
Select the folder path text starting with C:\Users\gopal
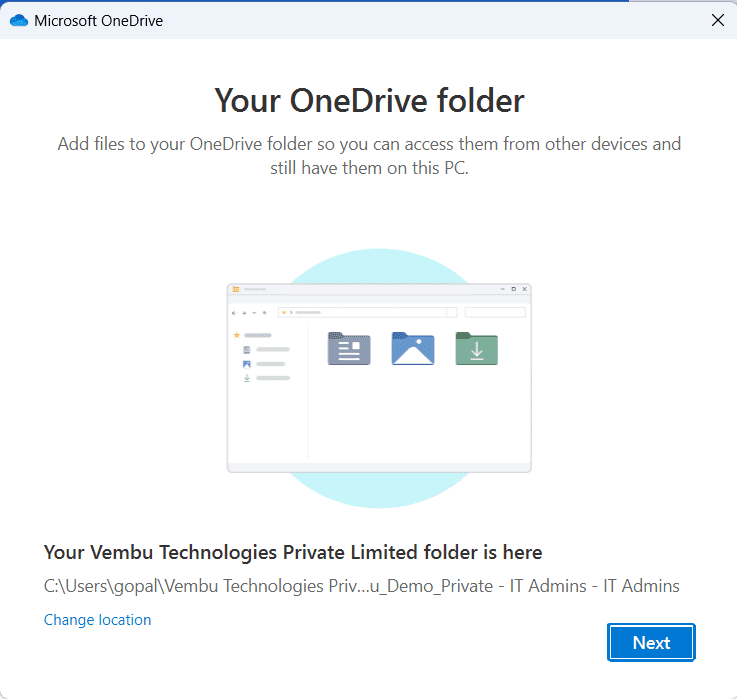[361, 586]
